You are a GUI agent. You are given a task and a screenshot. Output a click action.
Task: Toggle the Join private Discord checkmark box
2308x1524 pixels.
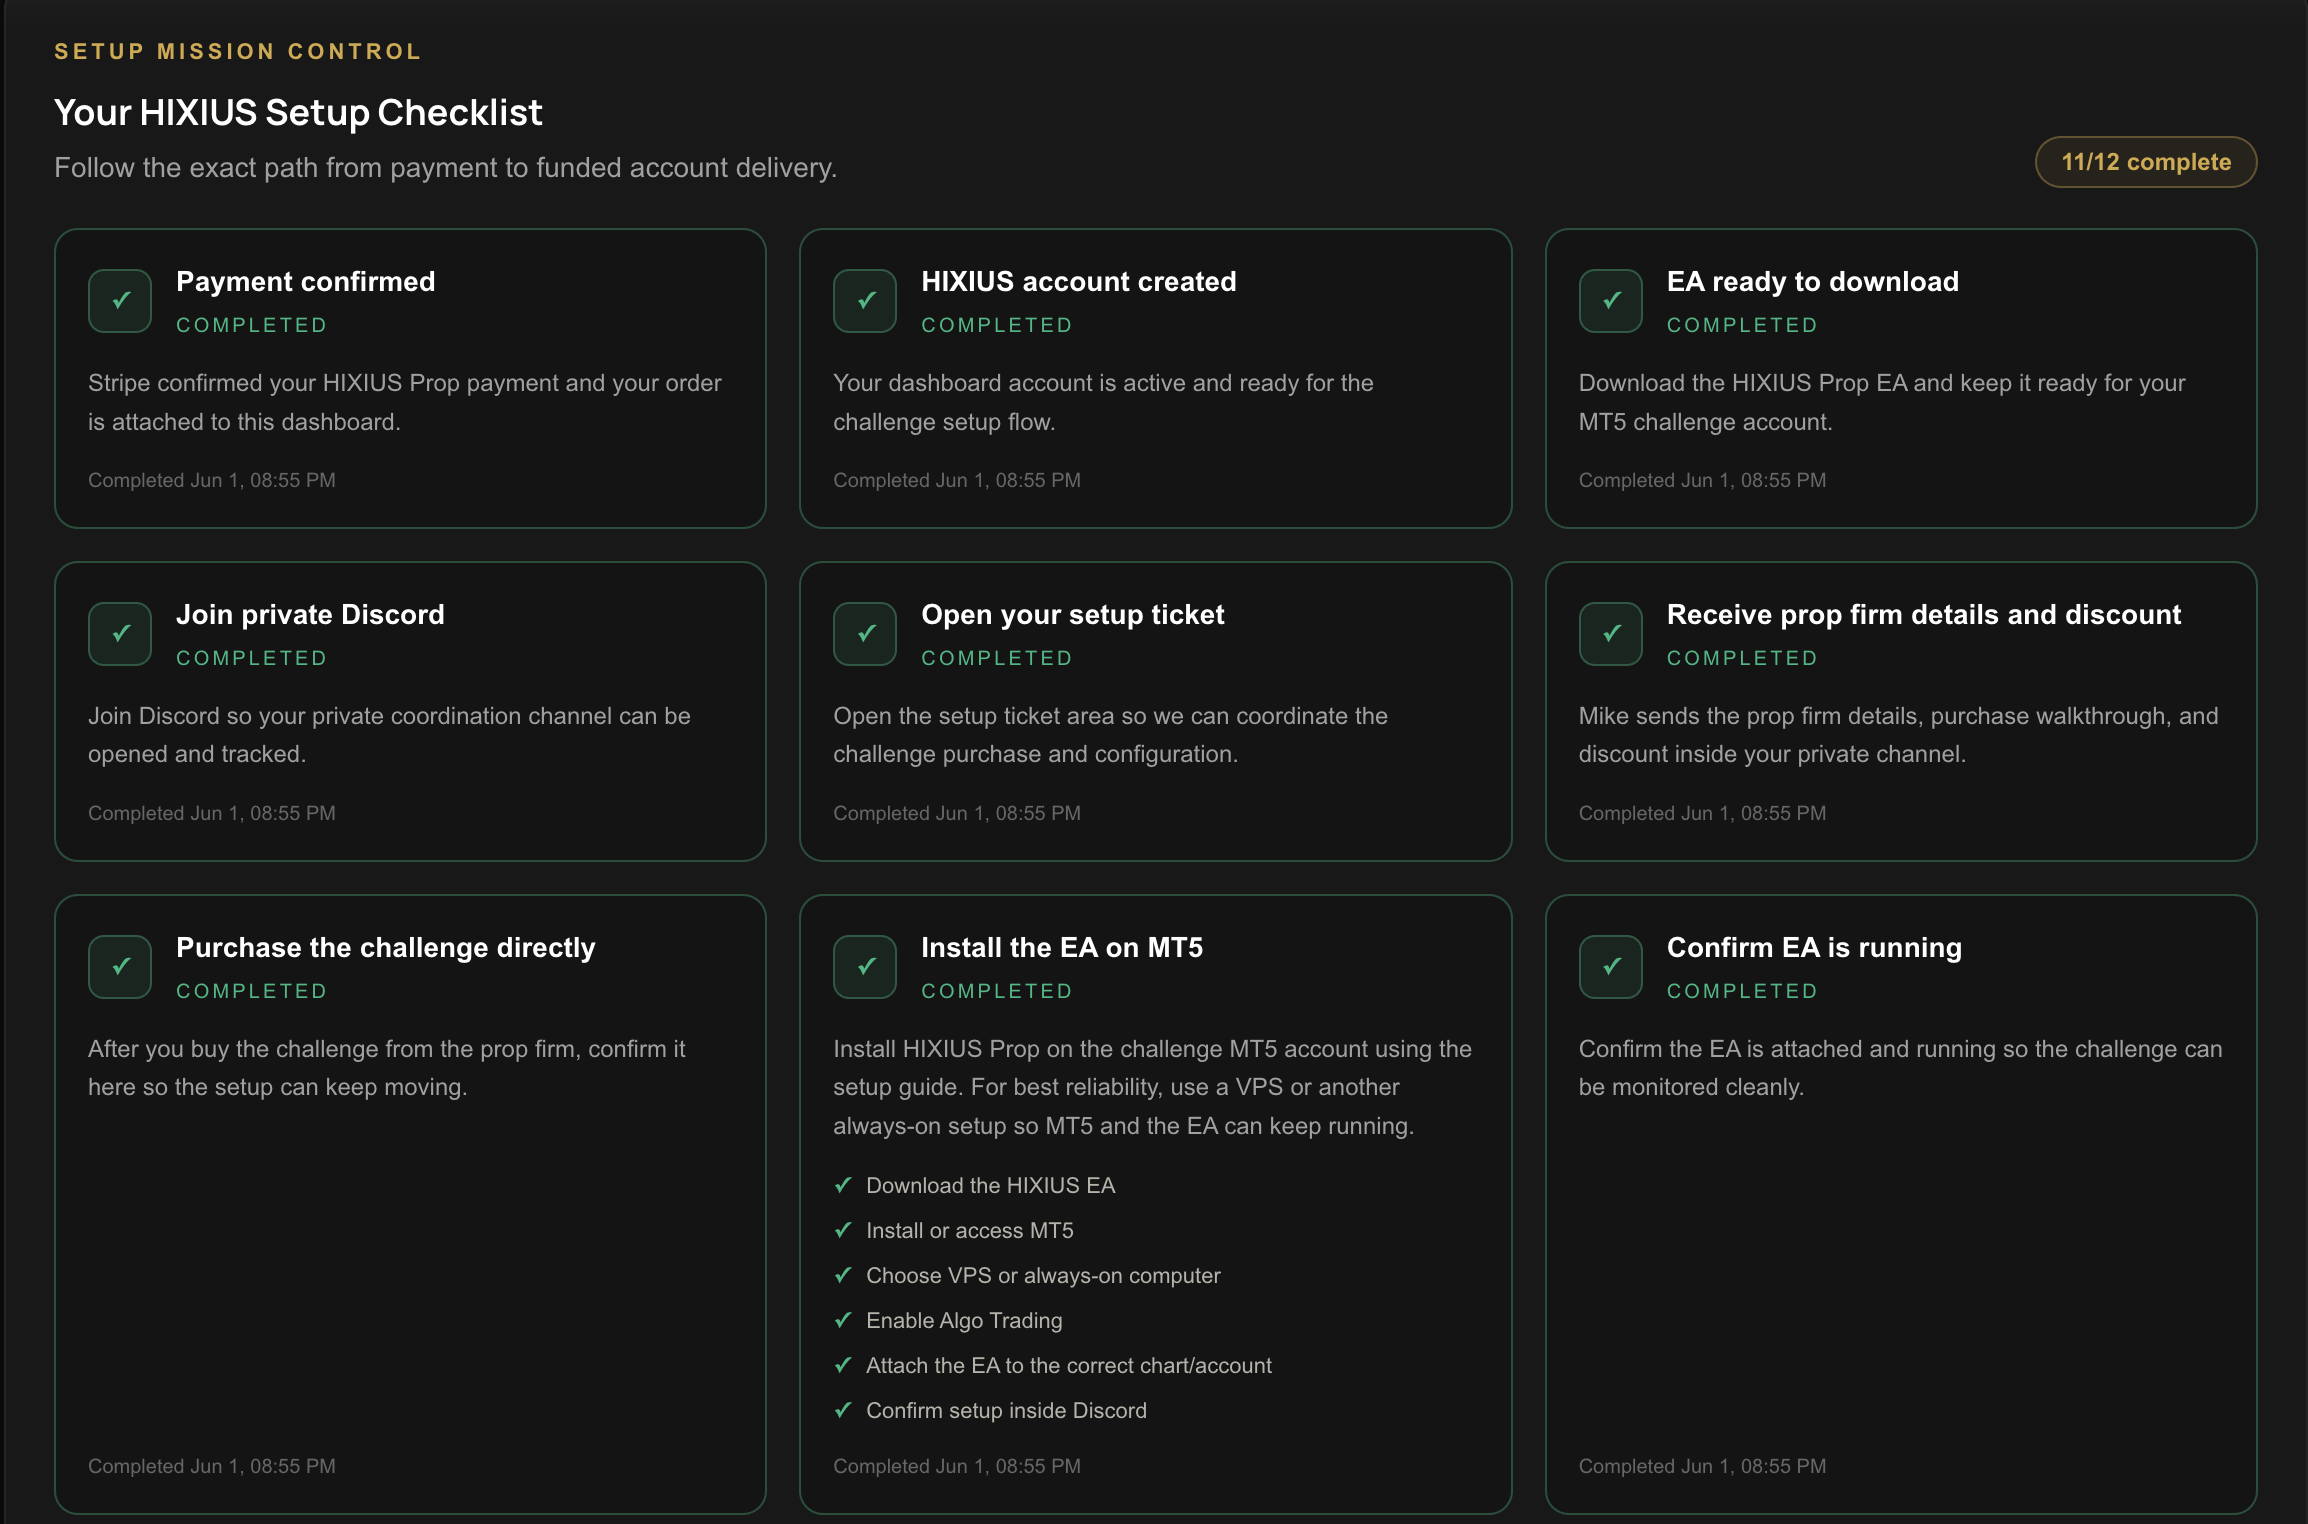120,633
